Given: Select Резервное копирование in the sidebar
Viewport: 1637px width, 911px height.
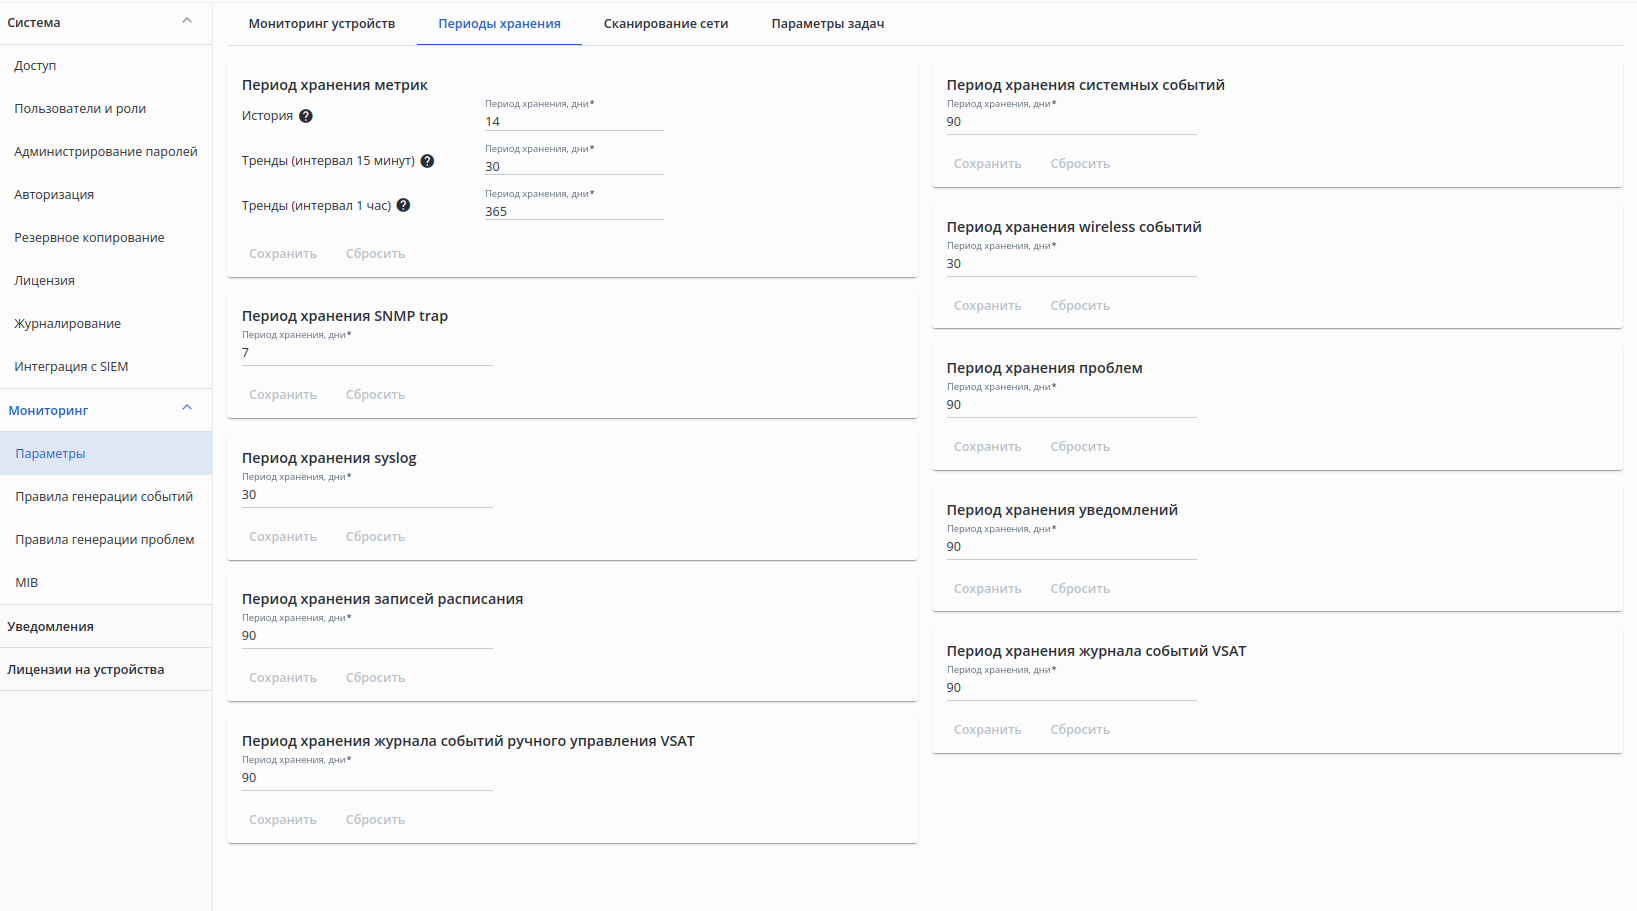Looking at the screenshot, I should [89, 238].
